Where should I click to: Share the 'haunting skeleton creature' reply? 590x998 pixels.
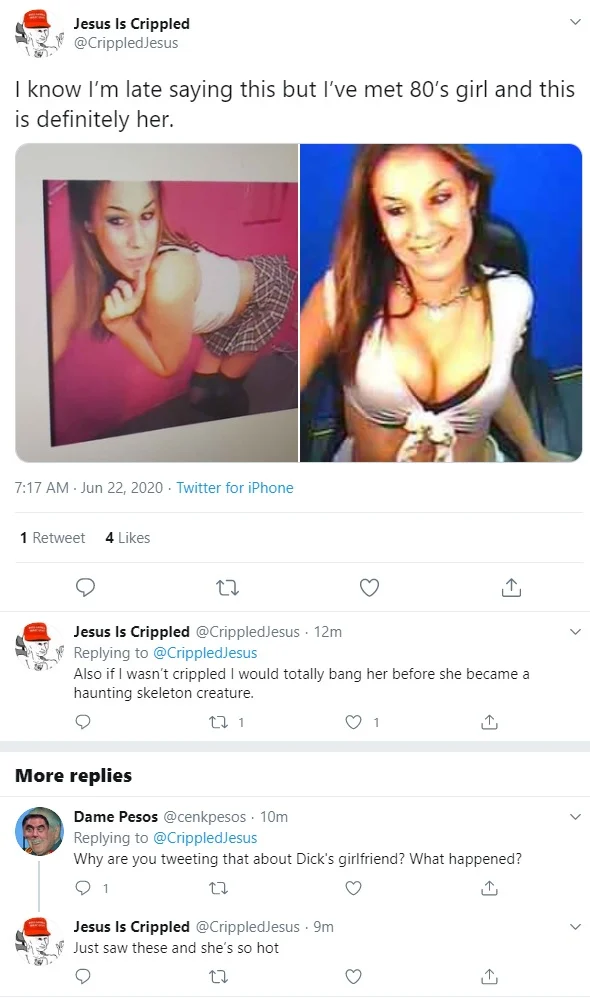(x=489, y=722)
